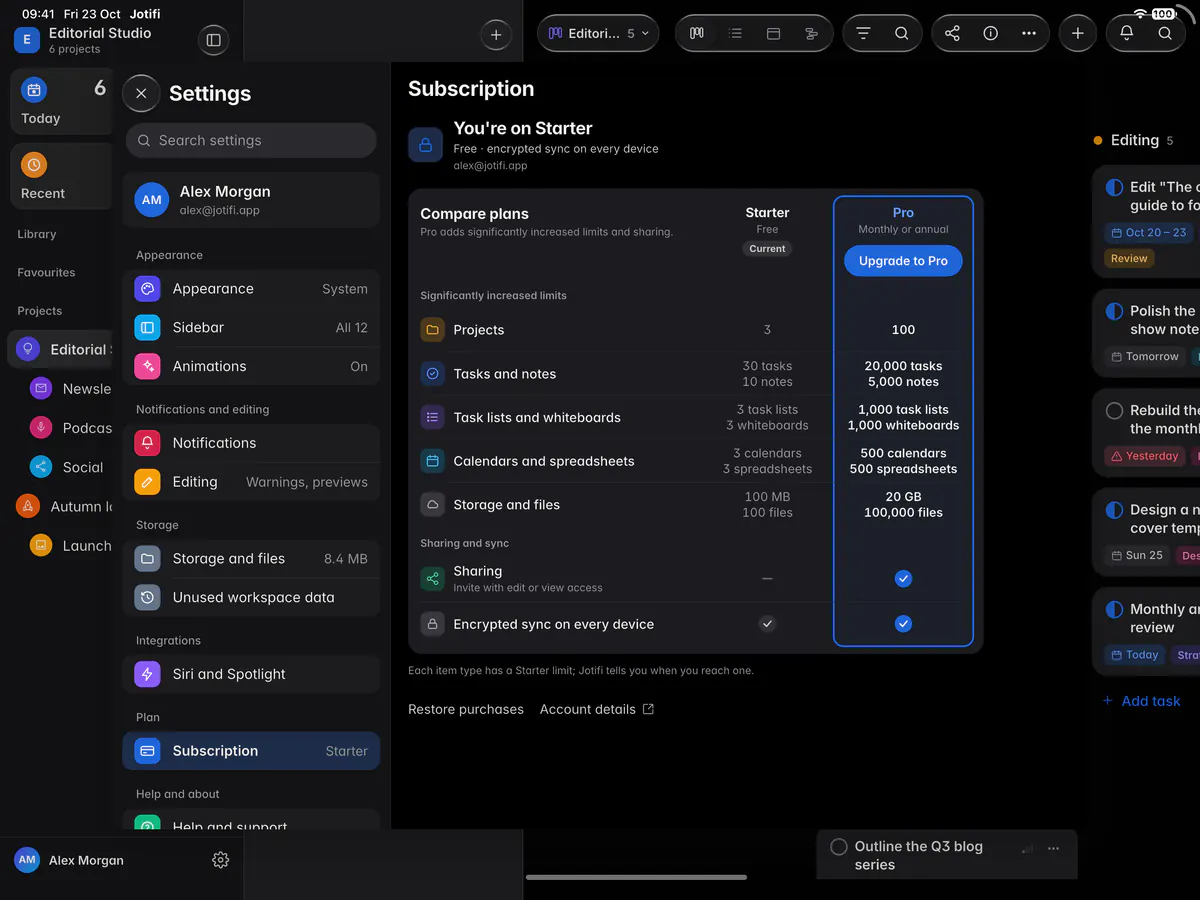Toggle completion of 'Monthly' review task

(1114, 609)
